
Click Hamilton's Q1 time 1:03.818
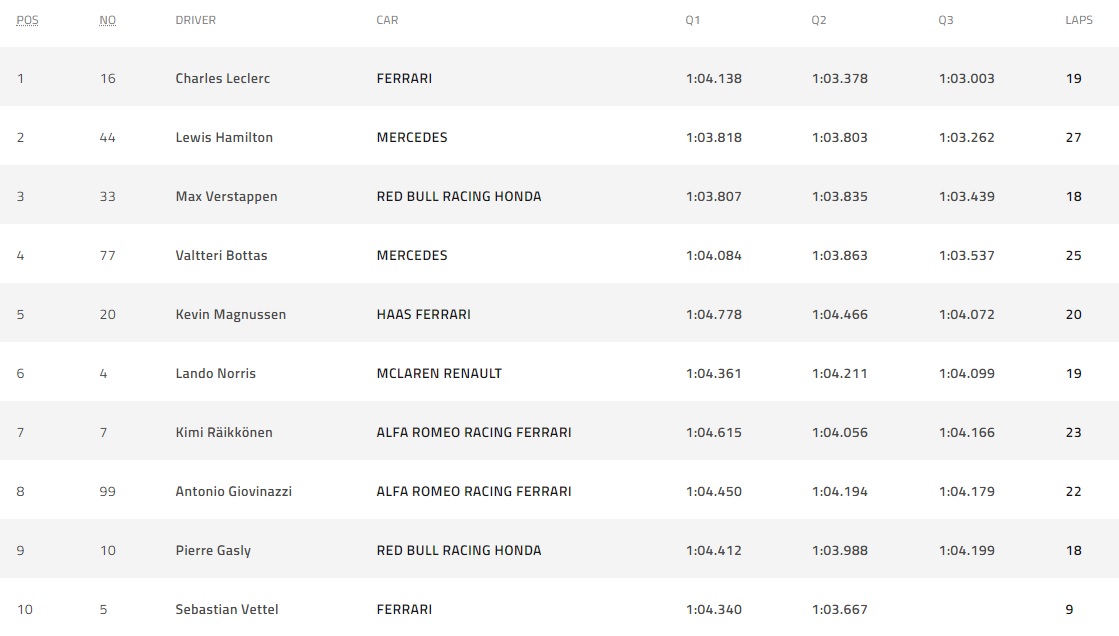coord(714,137)
